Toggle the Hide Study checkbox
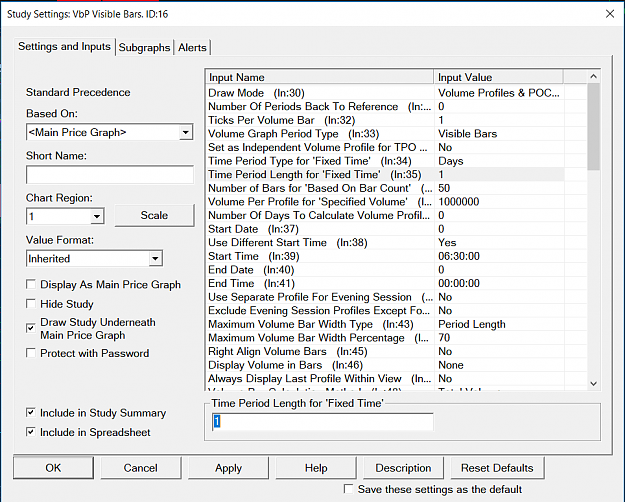625x502 pixels. click(31, 304)
